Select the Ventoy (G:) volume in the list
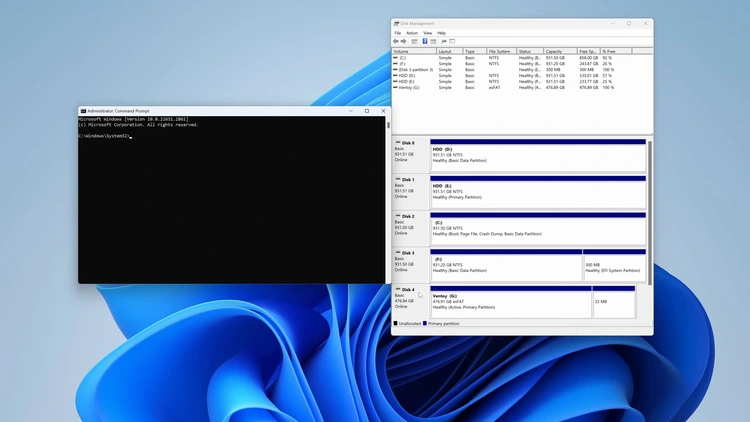Image resolution: width=750 pixels, height=422 pixels. pyautogui.click(x=409, y=88)
